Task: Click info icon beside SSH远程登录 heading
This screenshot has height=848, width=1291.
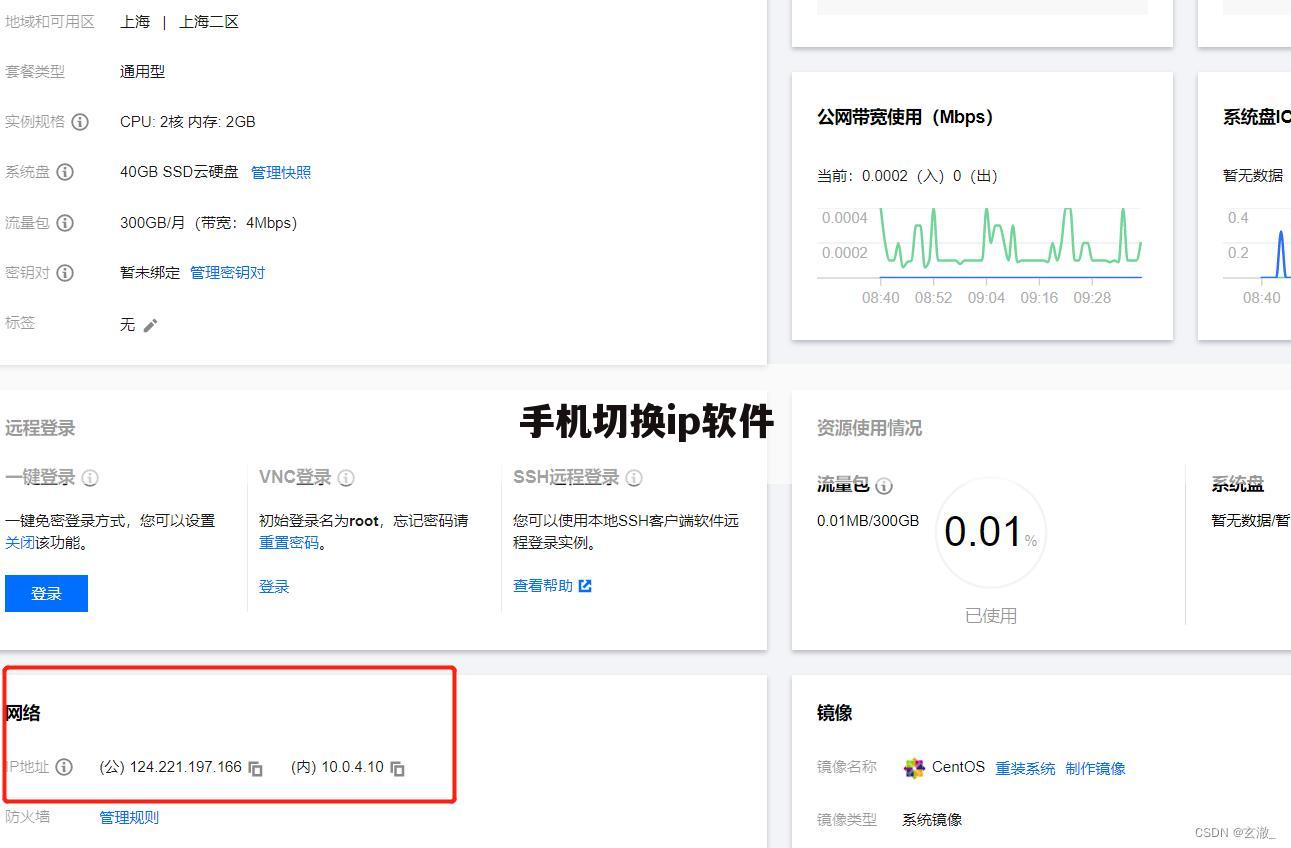Action: [634, 478]
